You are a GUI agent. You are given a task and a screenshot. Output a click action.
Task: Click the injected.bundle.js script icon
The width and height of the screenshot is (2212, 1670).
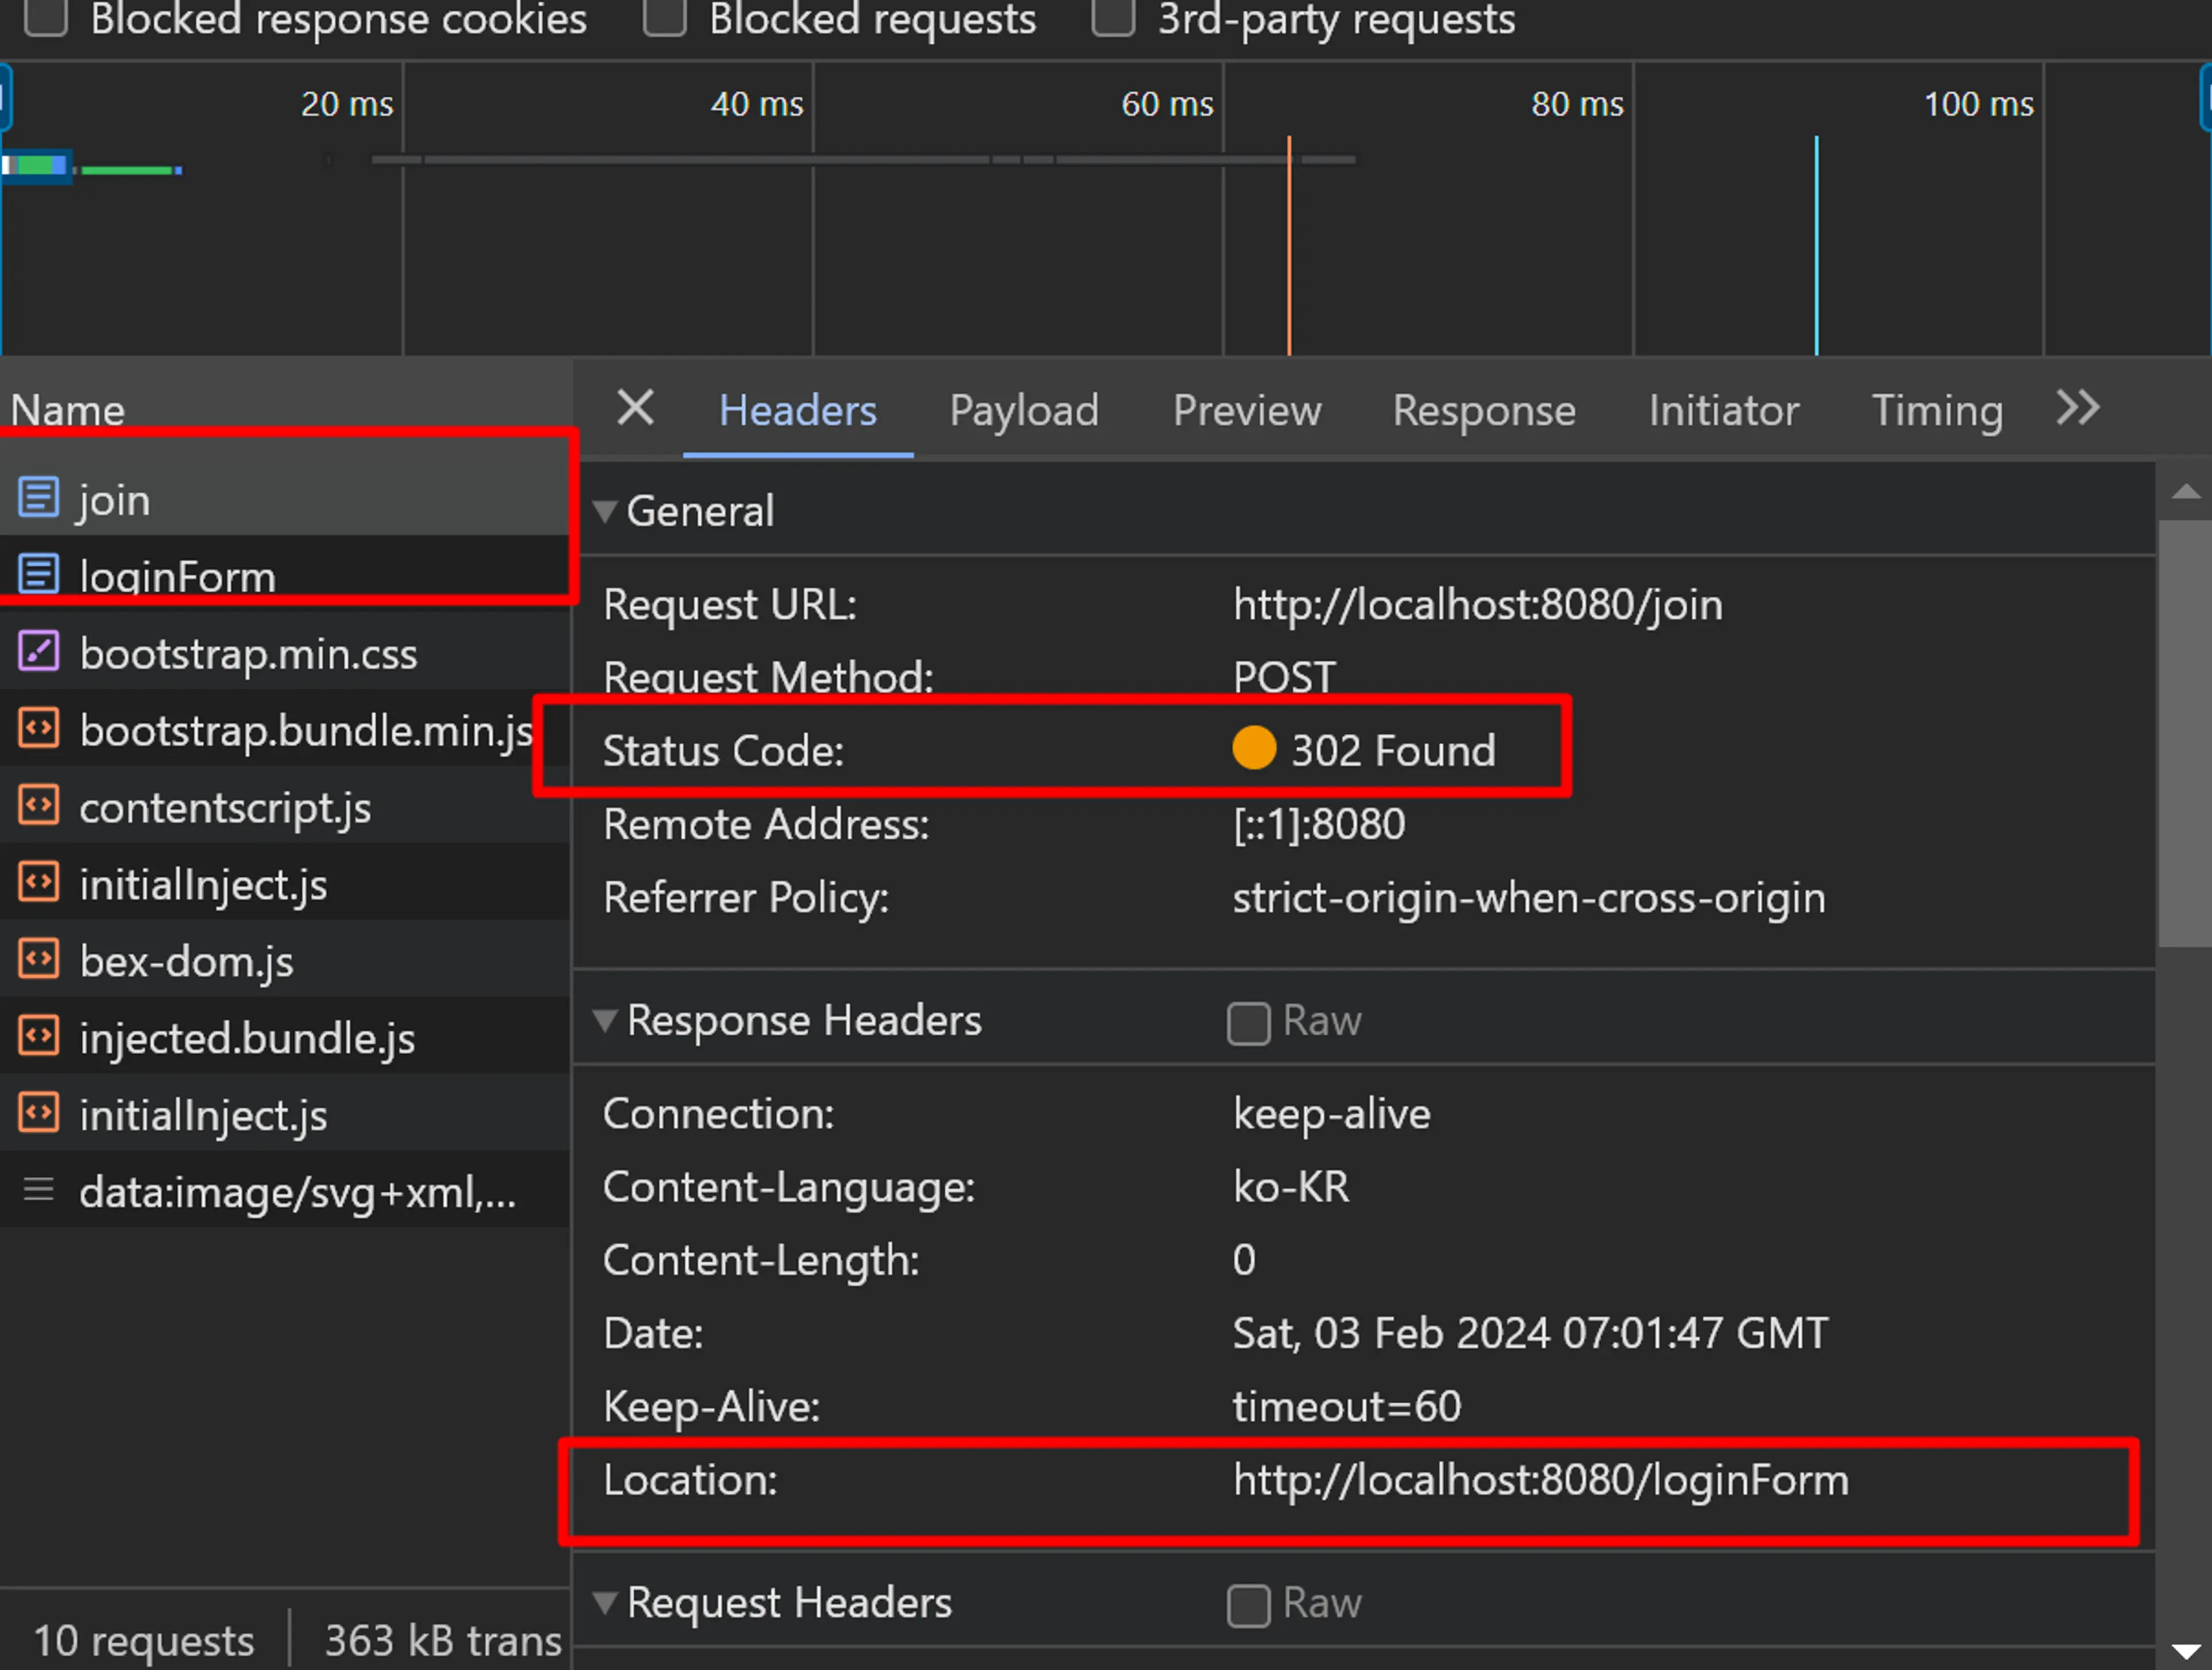point(39,1036)
